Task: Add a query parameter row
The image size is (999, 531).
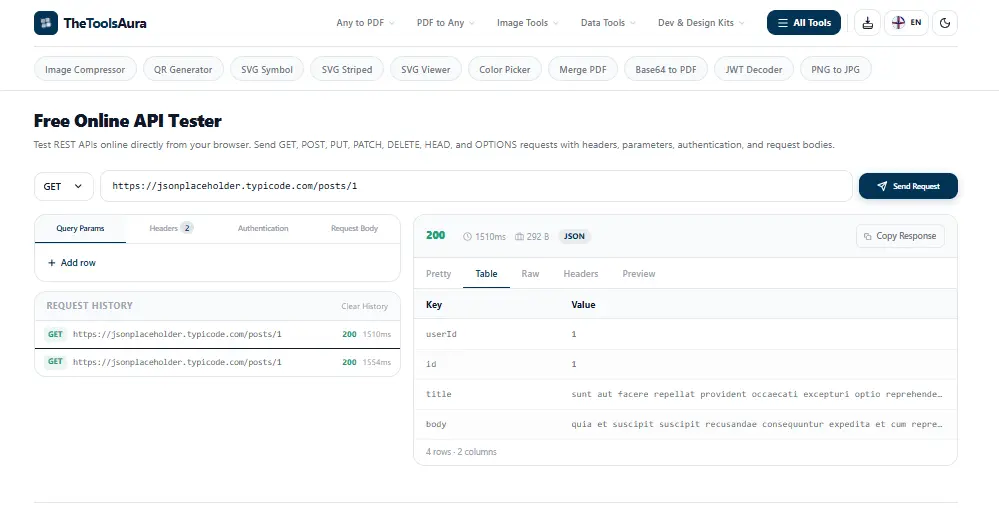Action: [x=72, y=263]
